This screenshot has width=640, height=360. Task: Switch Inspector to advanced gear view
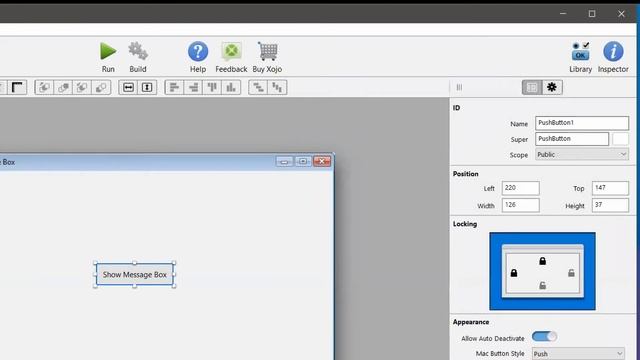coord(552,87)
